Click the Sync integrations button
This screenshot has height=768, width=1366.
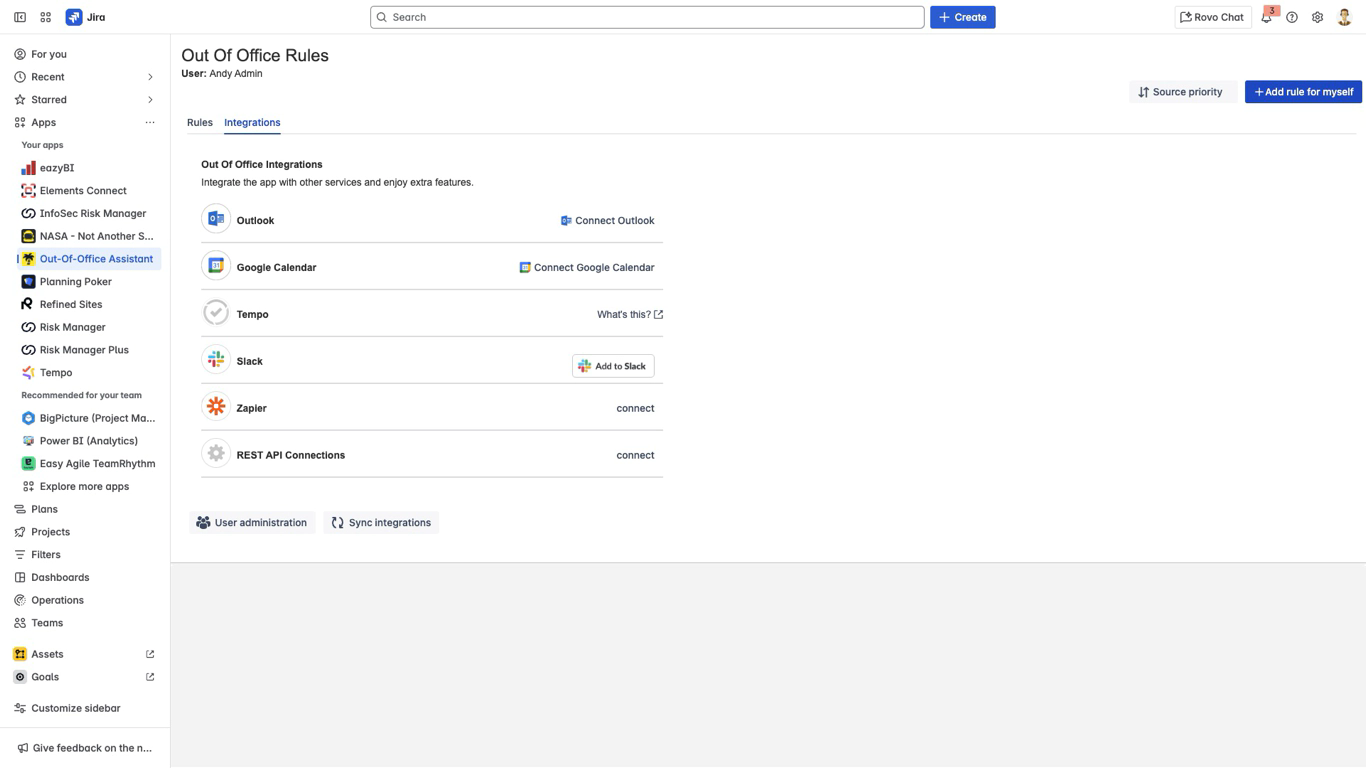coord(381,523)
